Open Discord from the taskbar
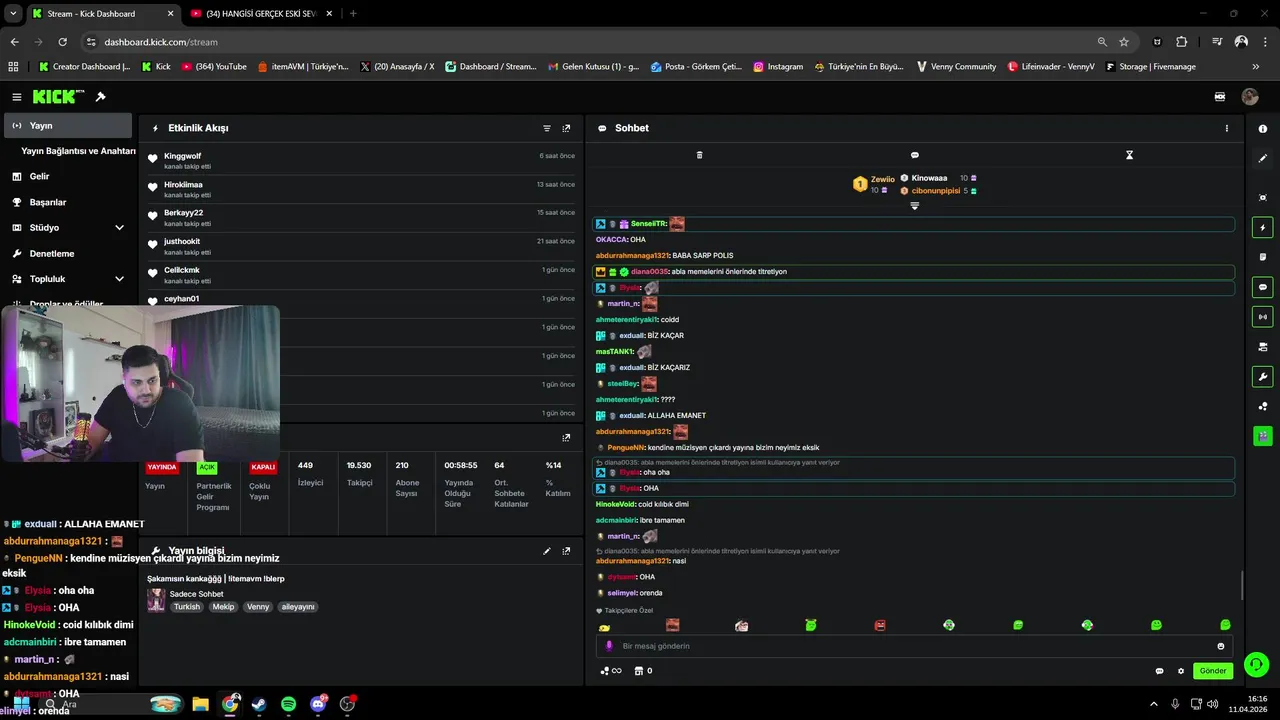This screenshot has width=1280, height=720. pyautogui.click(x=319, y=704)
